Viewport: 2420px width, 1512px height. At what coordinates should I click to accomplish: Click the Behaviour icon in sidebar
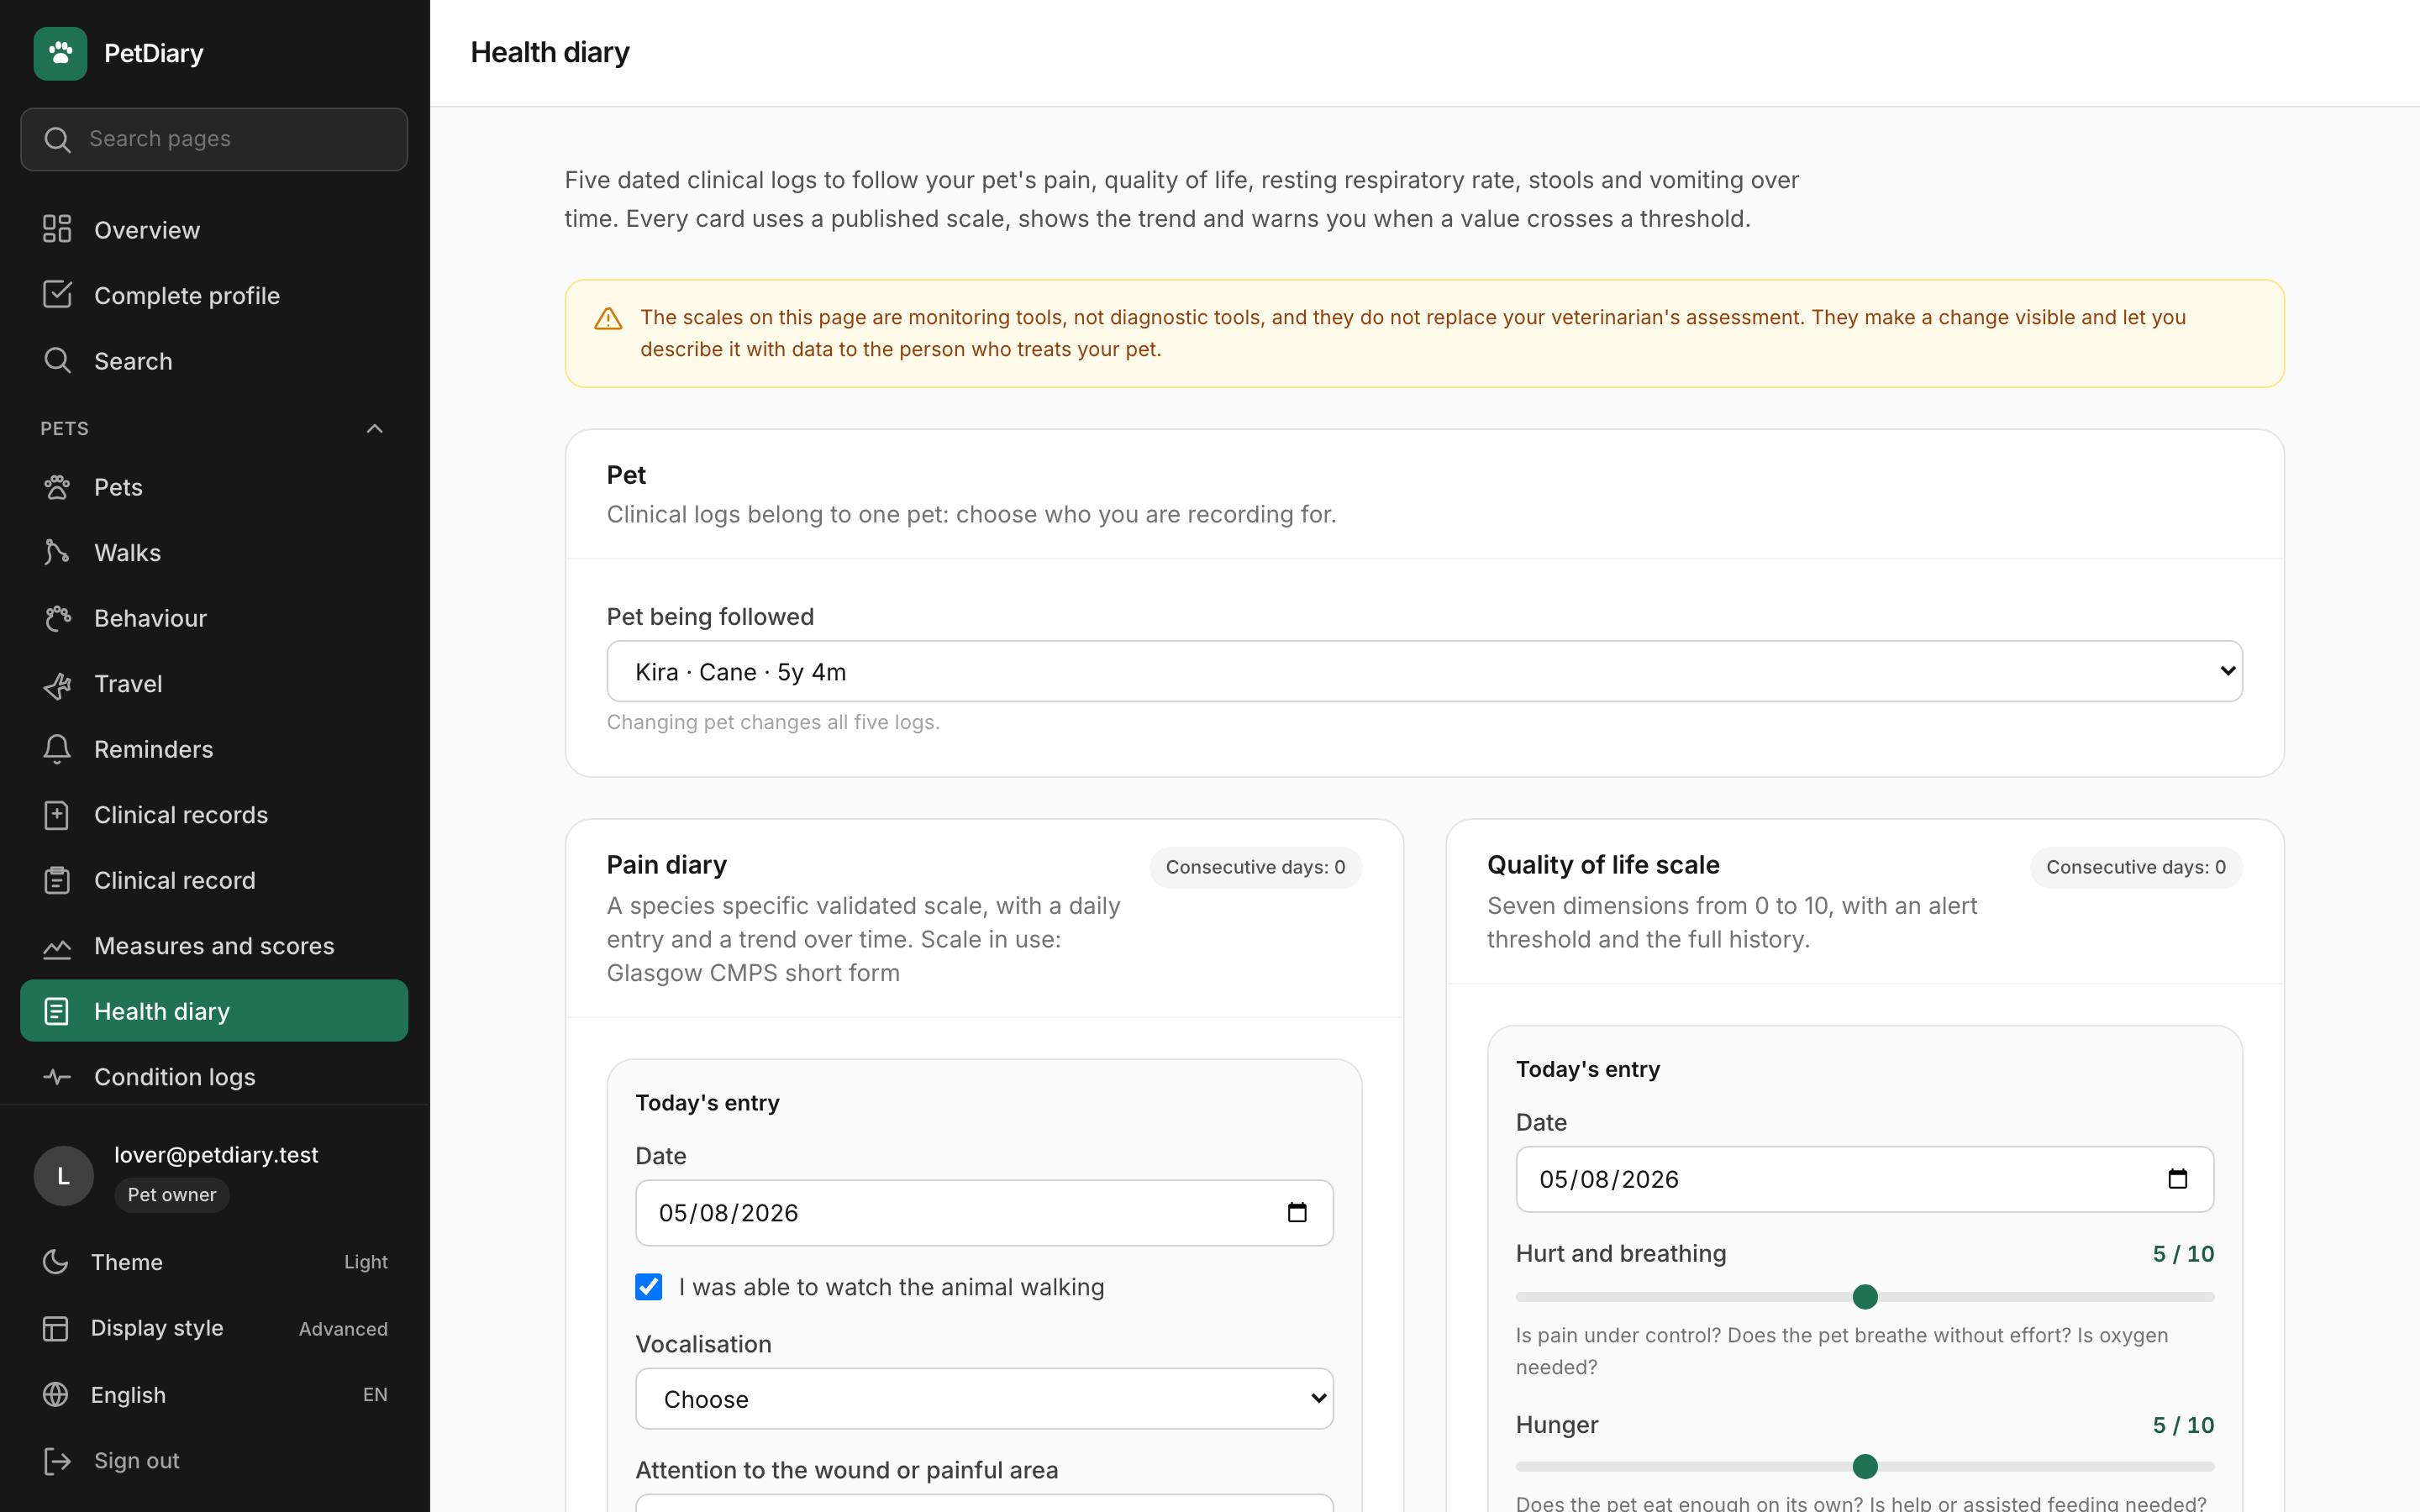[57, 618]
